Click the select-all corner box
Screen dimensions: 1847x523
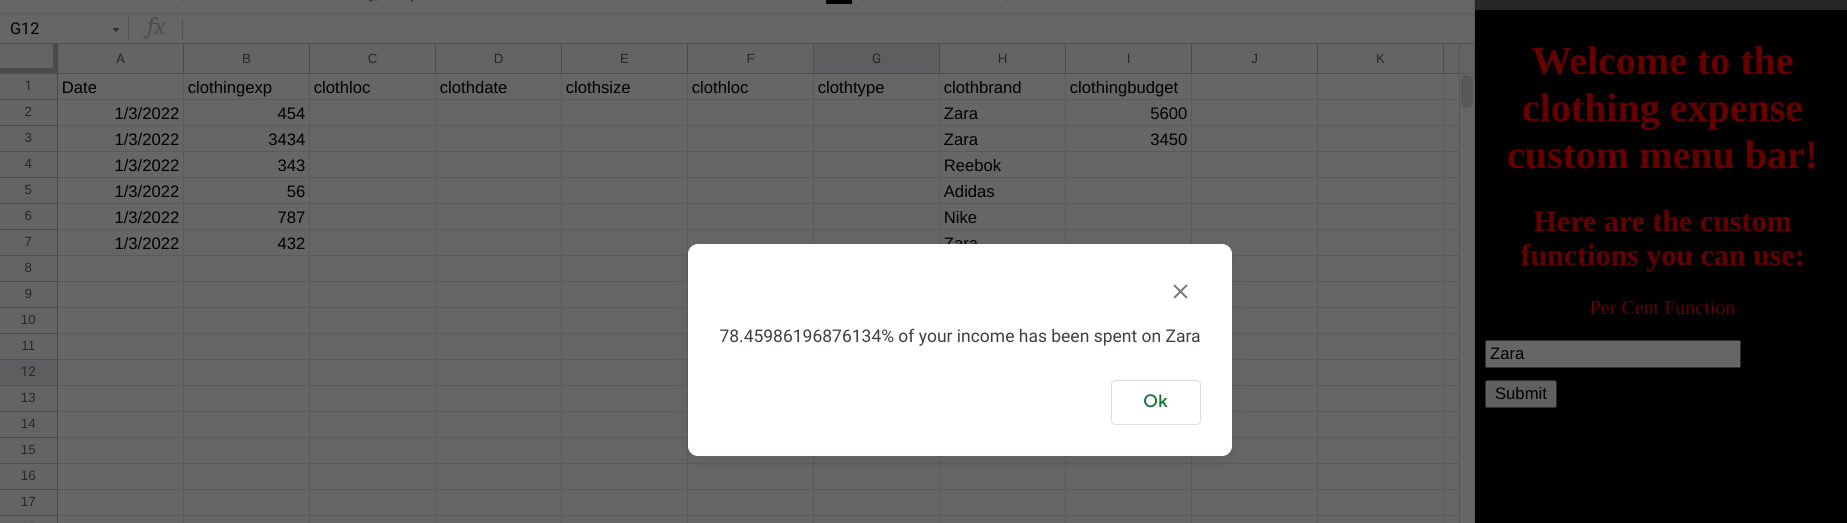tap(28, 59)
